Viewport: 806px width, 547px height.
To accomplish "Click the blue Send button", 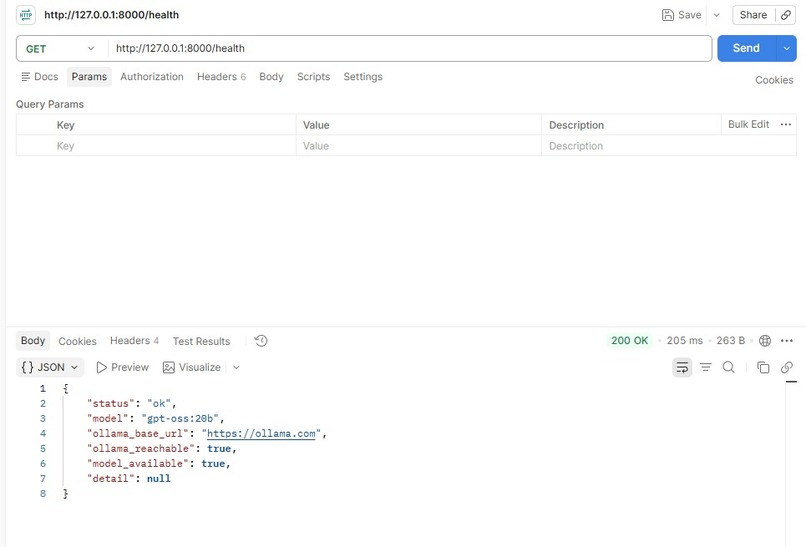I will (746, 48).
